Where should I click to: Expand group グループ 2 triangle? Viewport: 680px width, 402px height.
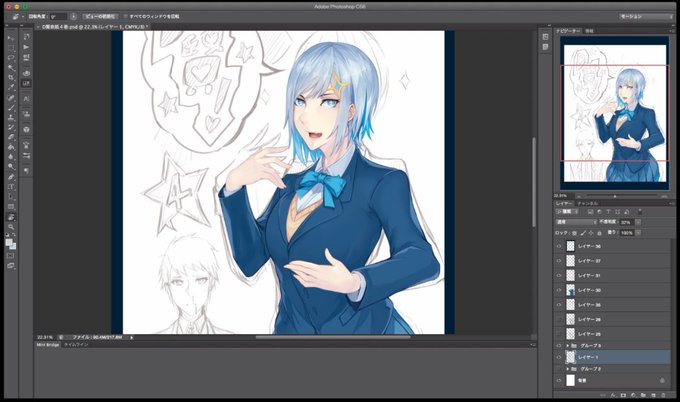568,369
